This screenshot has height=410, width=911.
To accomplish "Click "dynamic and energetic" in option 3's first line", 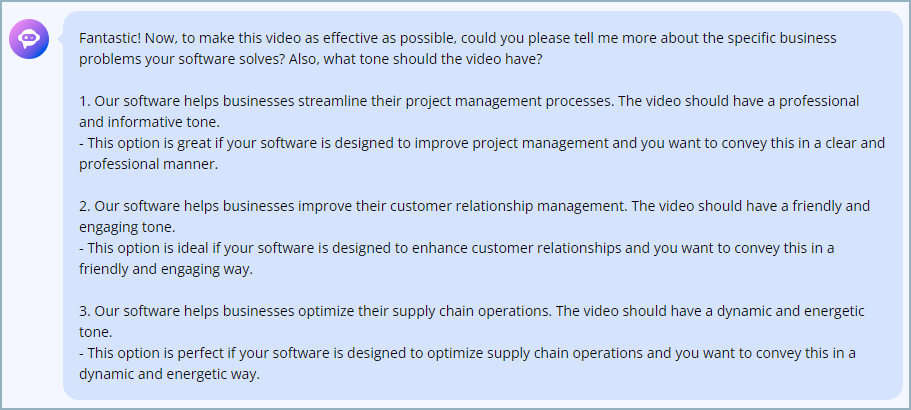I will pyautogui.click(x=791, y=311).
